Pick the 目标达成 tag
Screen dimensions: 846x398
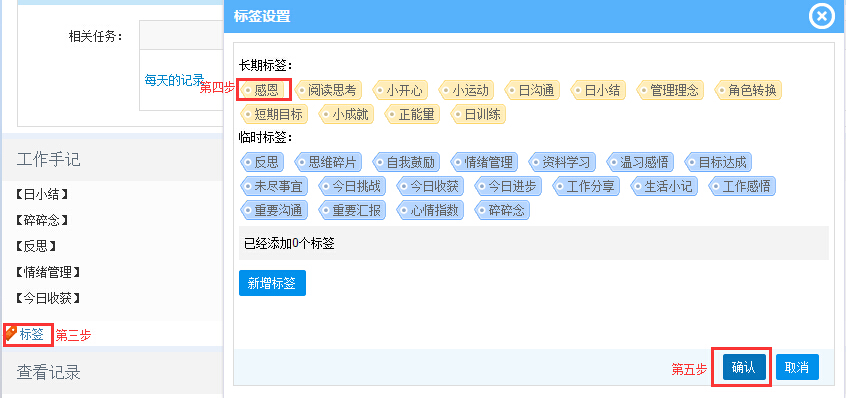(718, 162)
